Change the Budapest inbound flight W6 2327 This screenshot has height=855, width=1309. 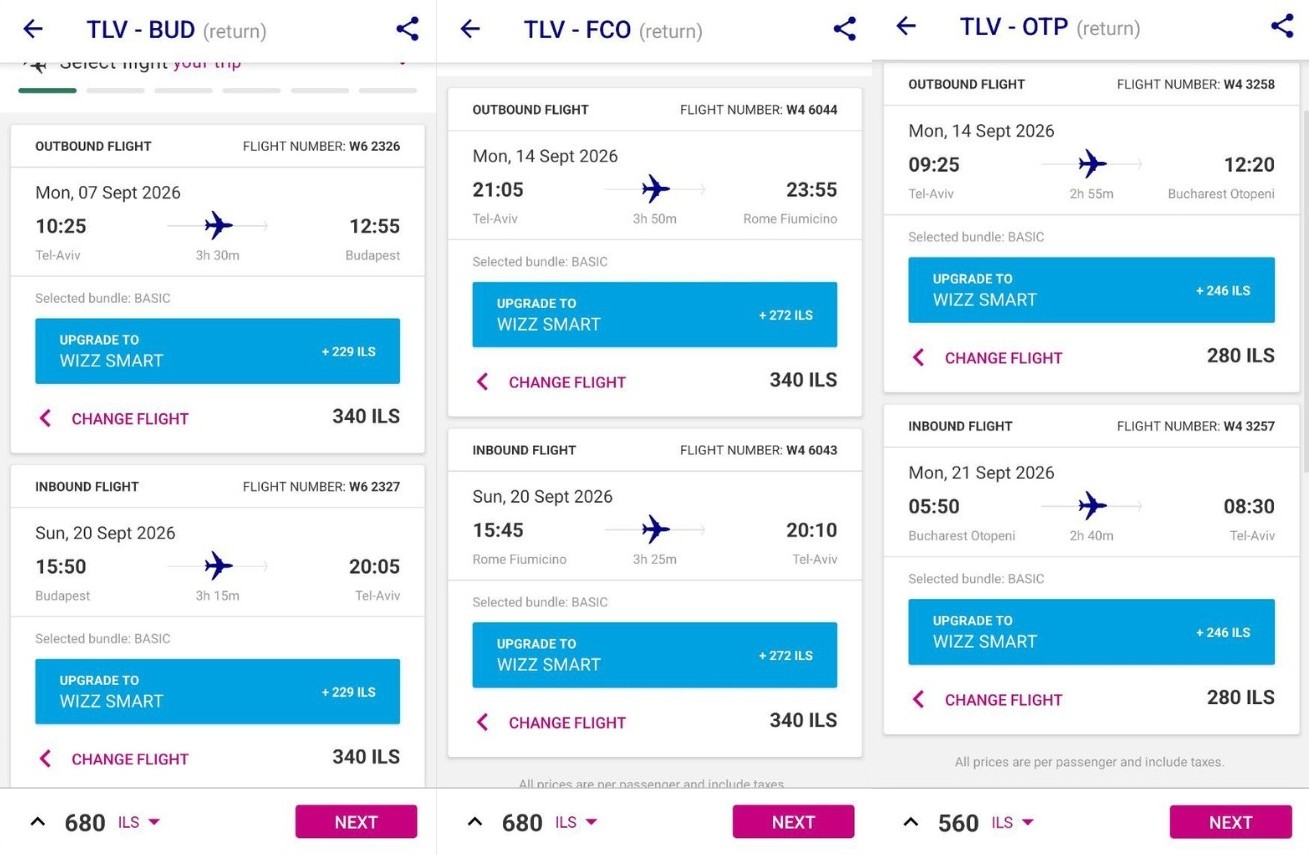(x=130, y=759)
